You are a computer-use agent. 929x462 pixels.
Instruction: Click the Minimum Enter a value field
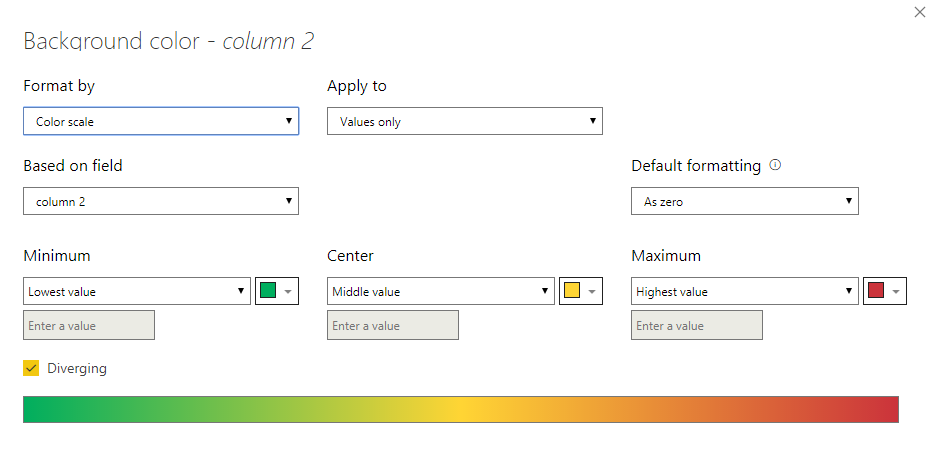[89, 325]
